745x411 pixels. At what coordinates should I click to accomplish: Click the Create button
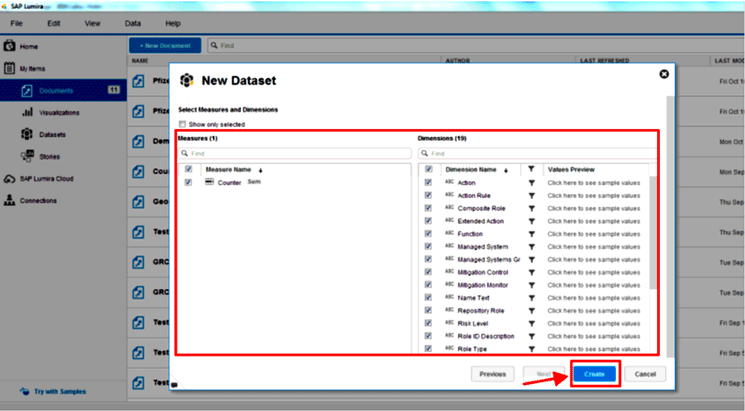tap(594, 374)
